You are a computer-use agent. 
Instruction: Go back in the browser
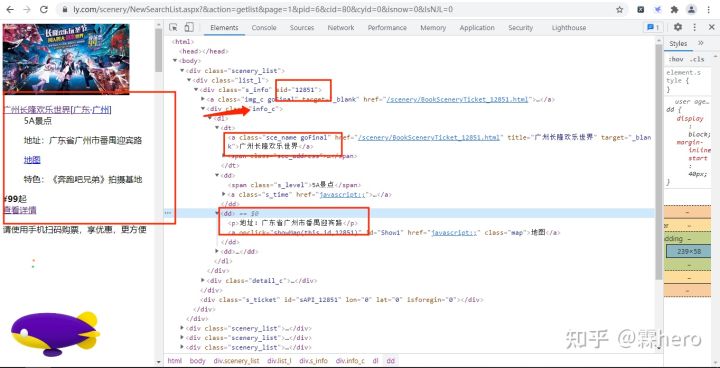pos(10,9)
